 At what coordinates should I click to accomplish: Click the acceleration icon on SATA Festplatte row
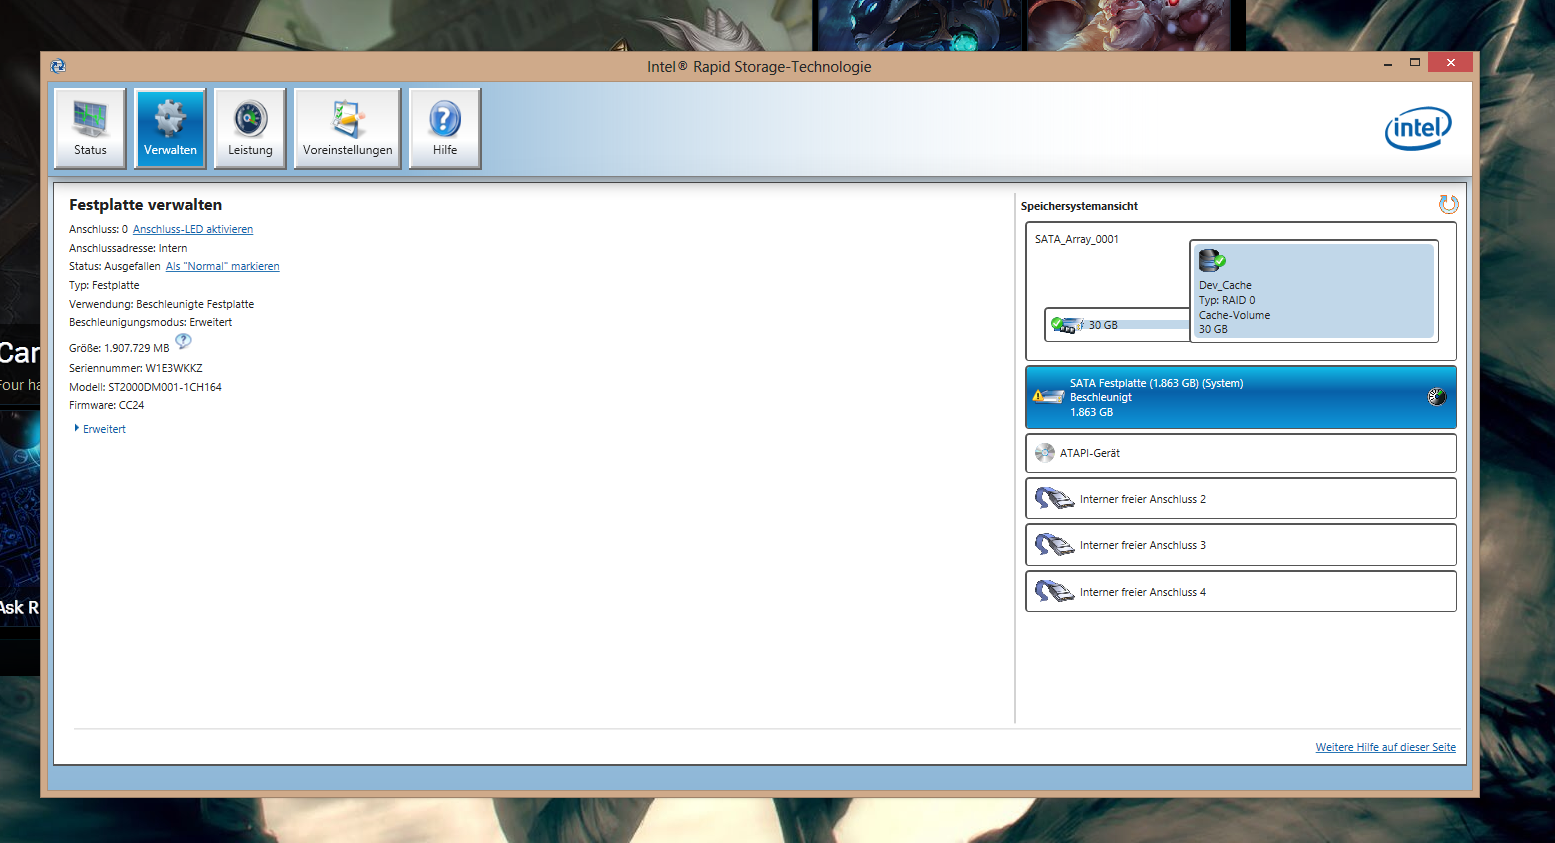click(x=1436, y=397)
